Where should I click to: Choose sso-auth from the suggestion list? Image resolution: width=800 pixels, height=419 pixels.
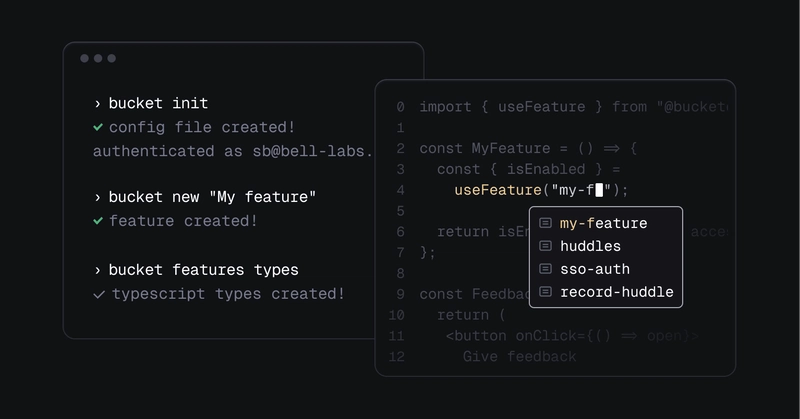606,269
